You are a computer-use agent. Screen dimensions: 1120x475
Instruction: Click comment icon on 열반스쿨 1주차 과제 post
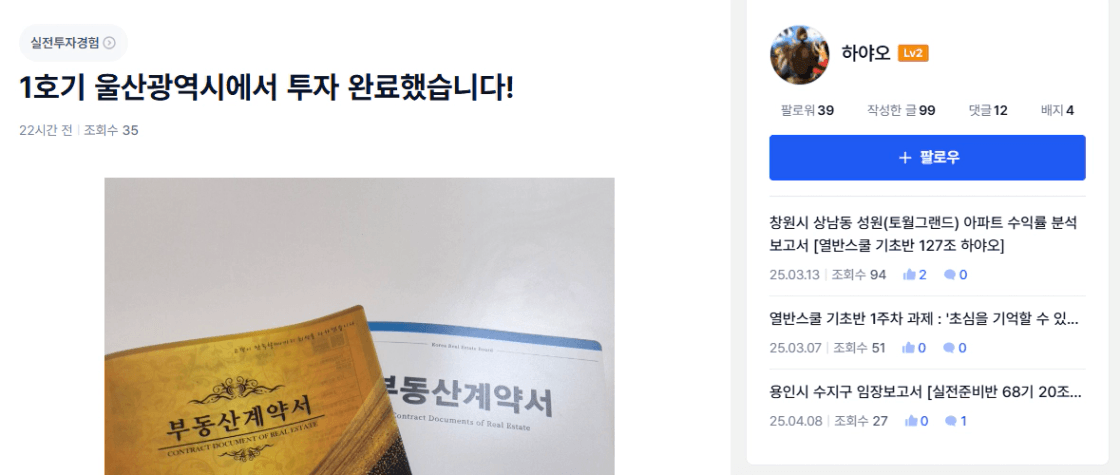click(x=949, y=348)
